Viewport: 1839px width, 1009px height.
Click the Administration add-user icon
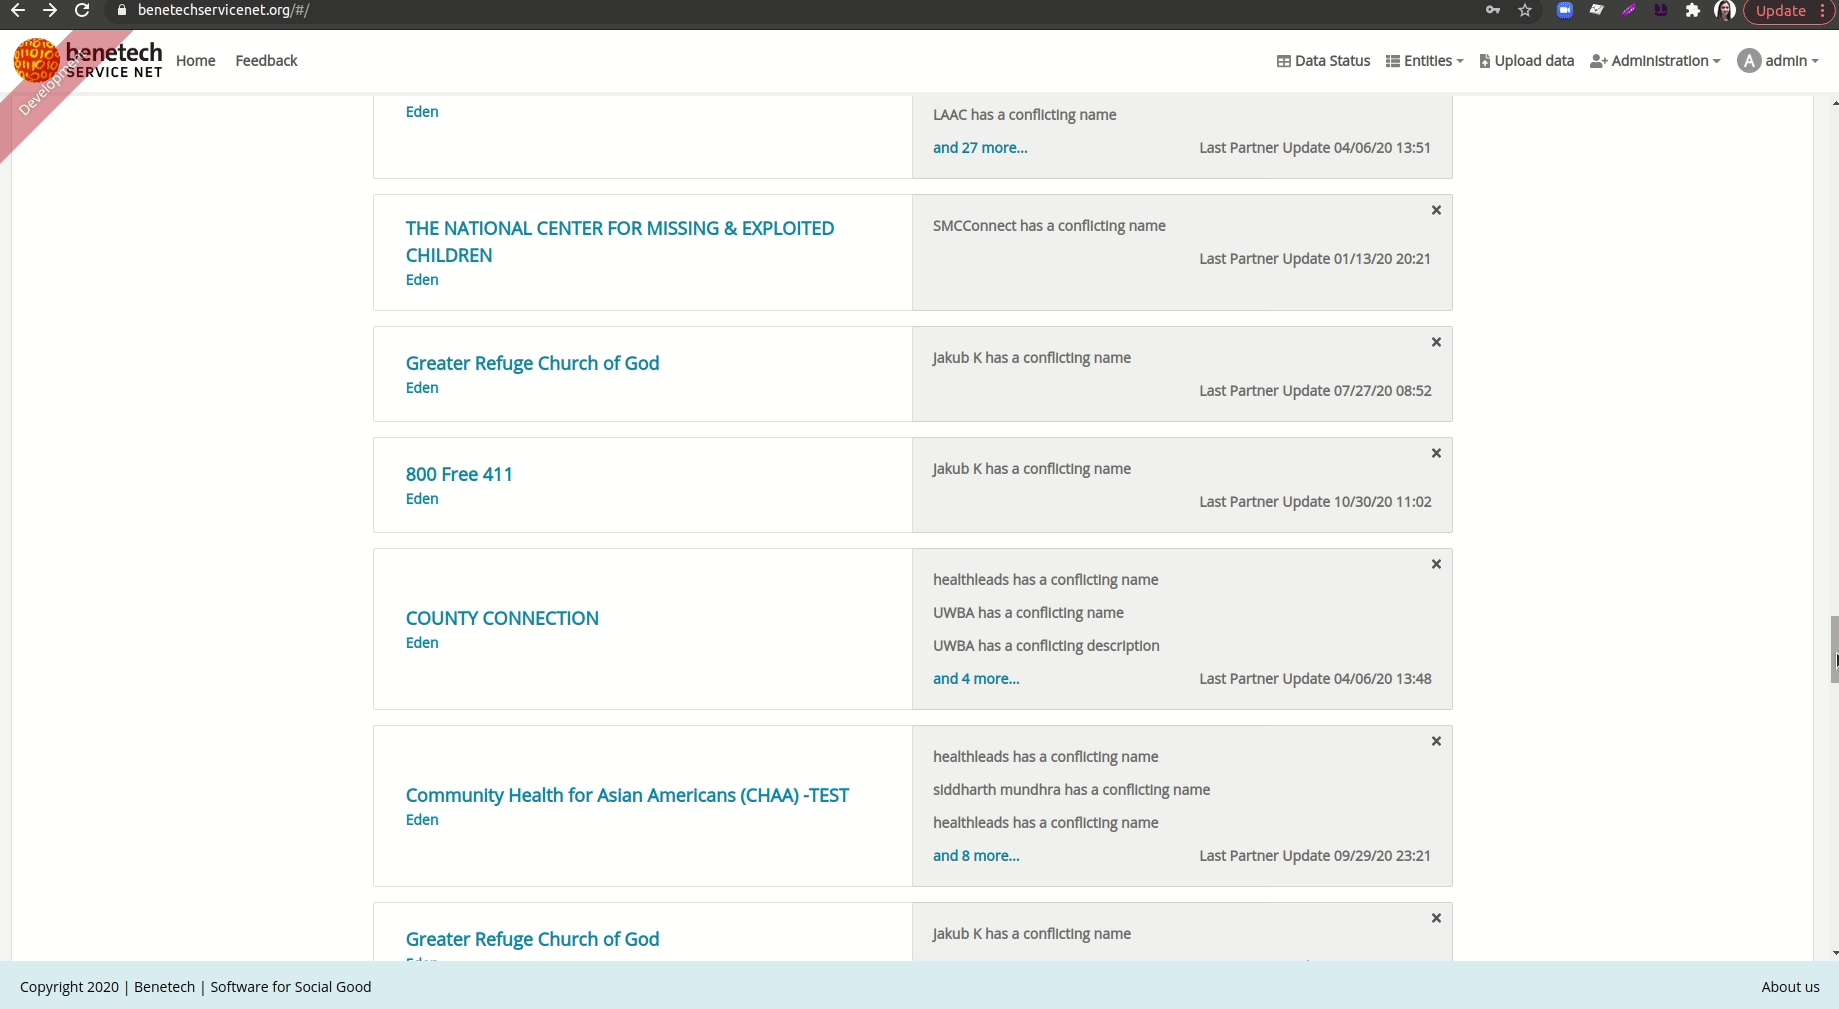point(1598,61)
